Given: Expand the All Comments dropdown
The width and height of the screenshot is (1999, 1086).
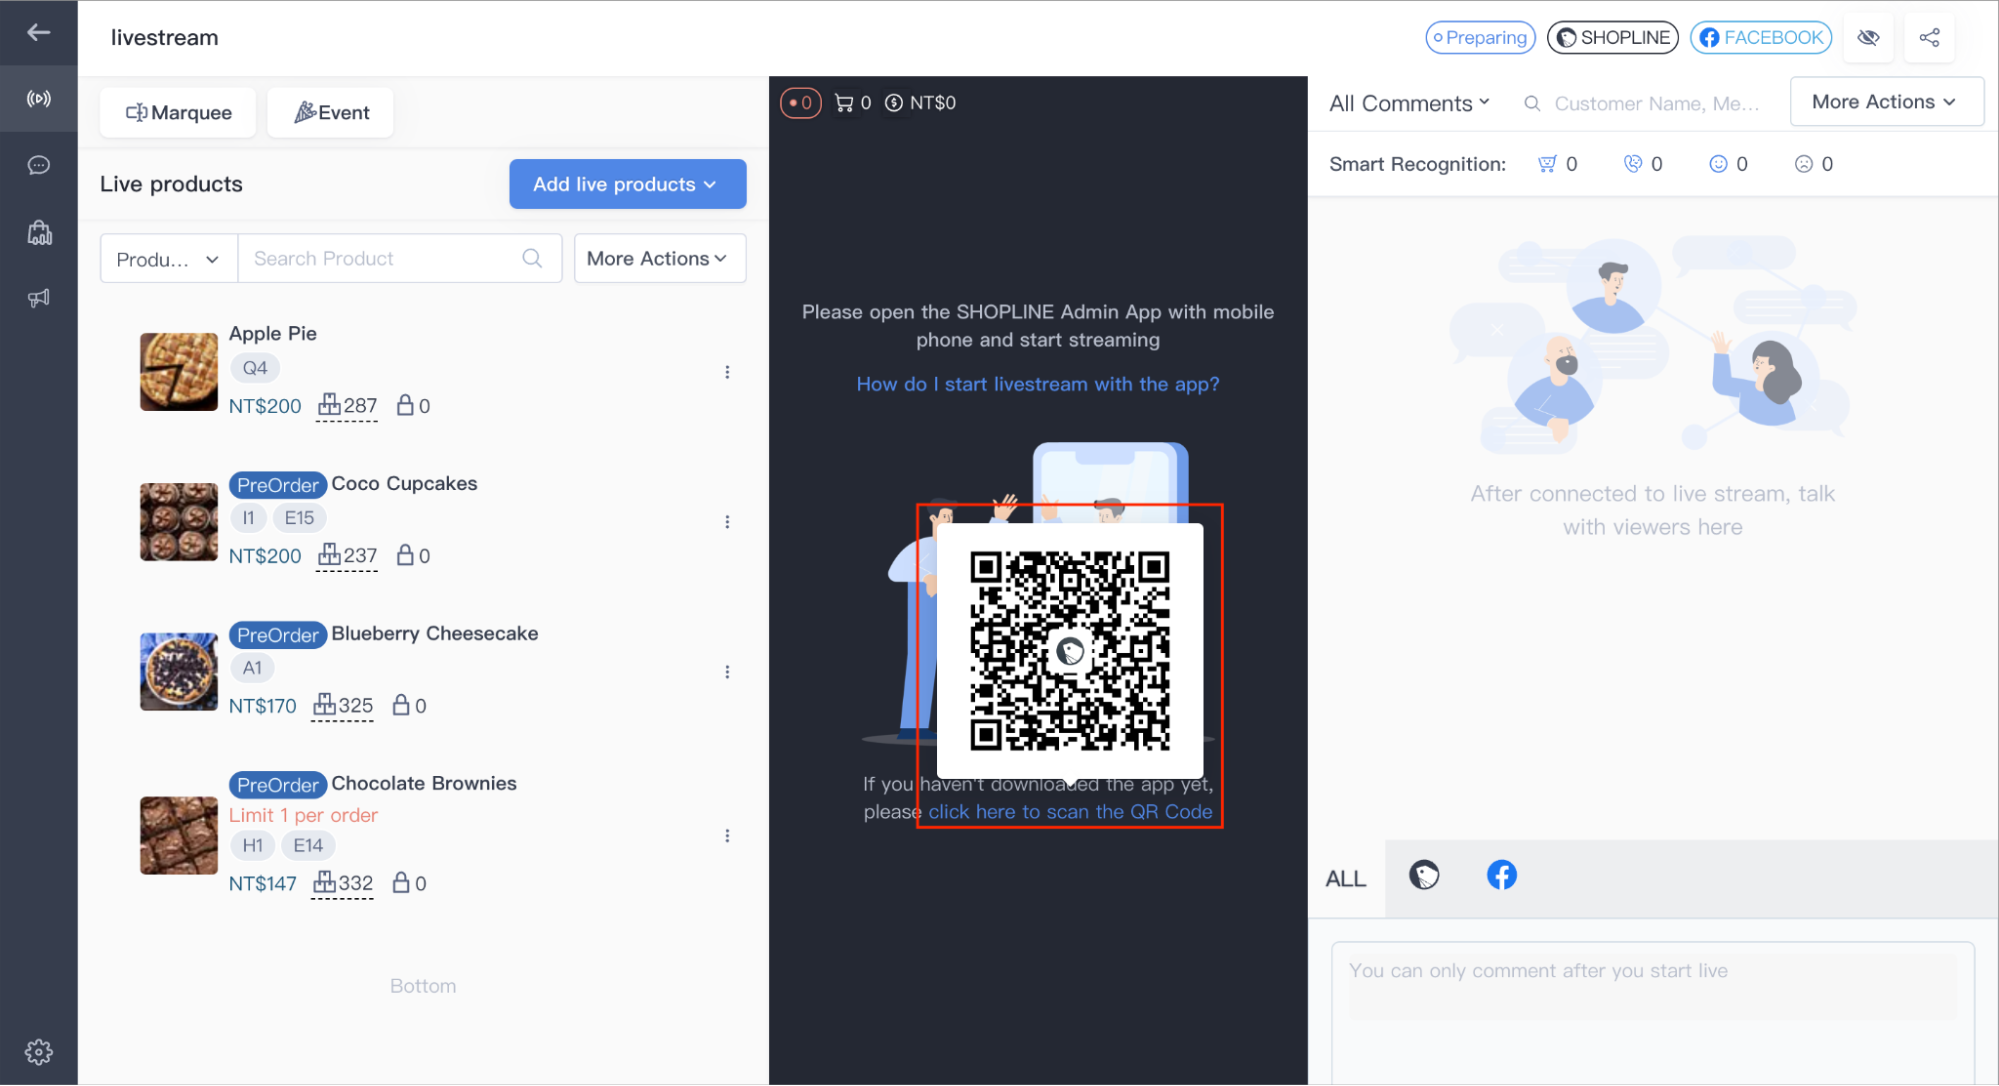Looking at the screenshot, I should pos(1409,103).
